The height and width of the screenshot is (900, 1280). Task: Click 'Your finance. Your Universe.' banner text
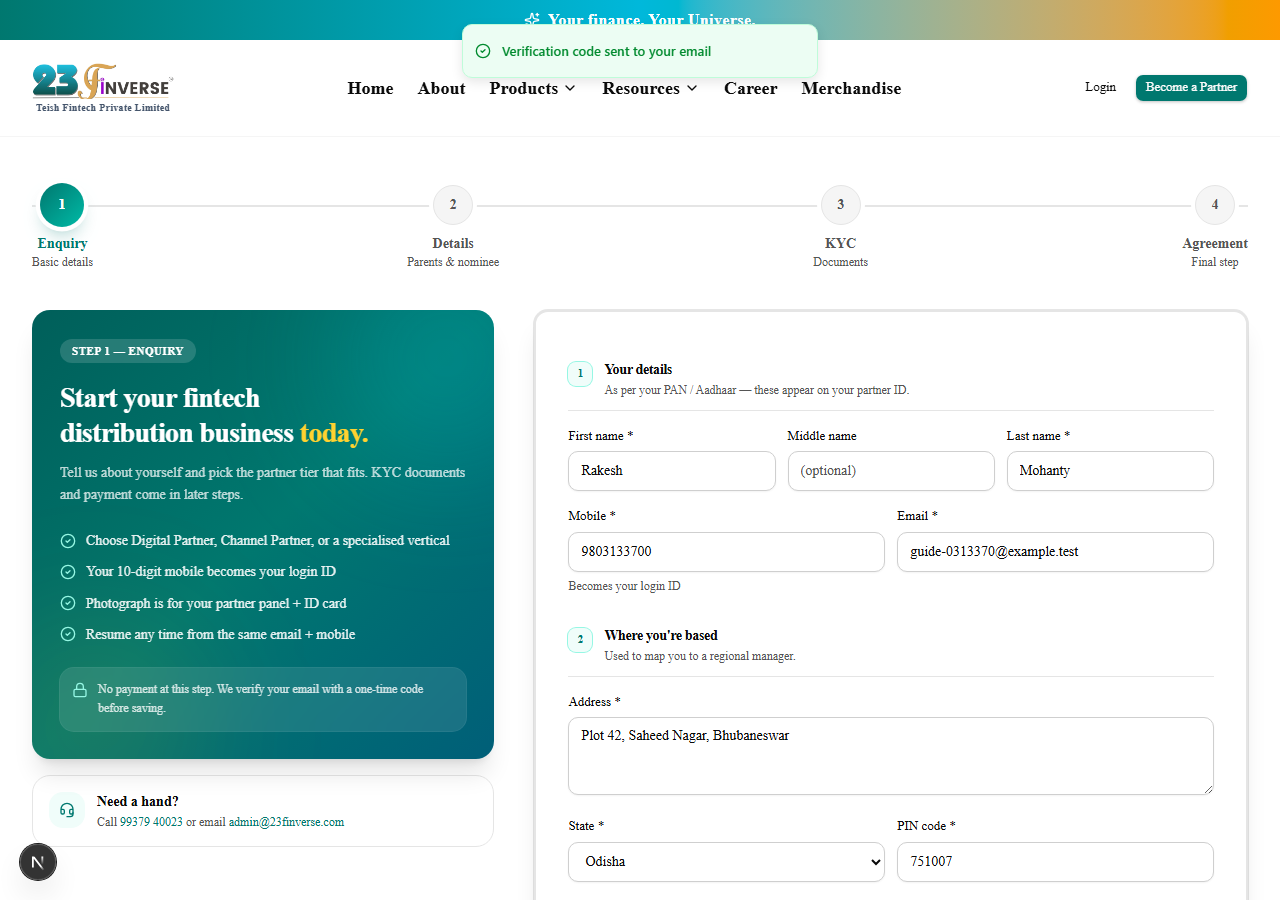coord(651,20)
